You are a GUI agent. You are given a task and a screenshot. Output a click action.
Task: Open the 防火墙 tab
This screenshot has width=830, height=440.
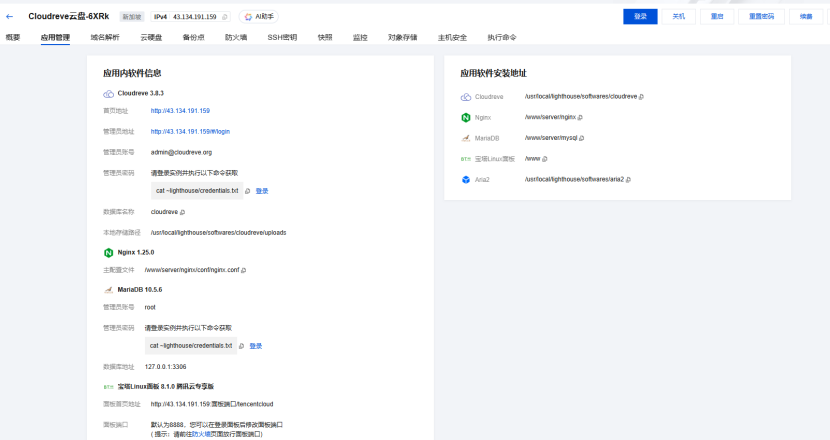pyautogui.click(x=236, y=38)
